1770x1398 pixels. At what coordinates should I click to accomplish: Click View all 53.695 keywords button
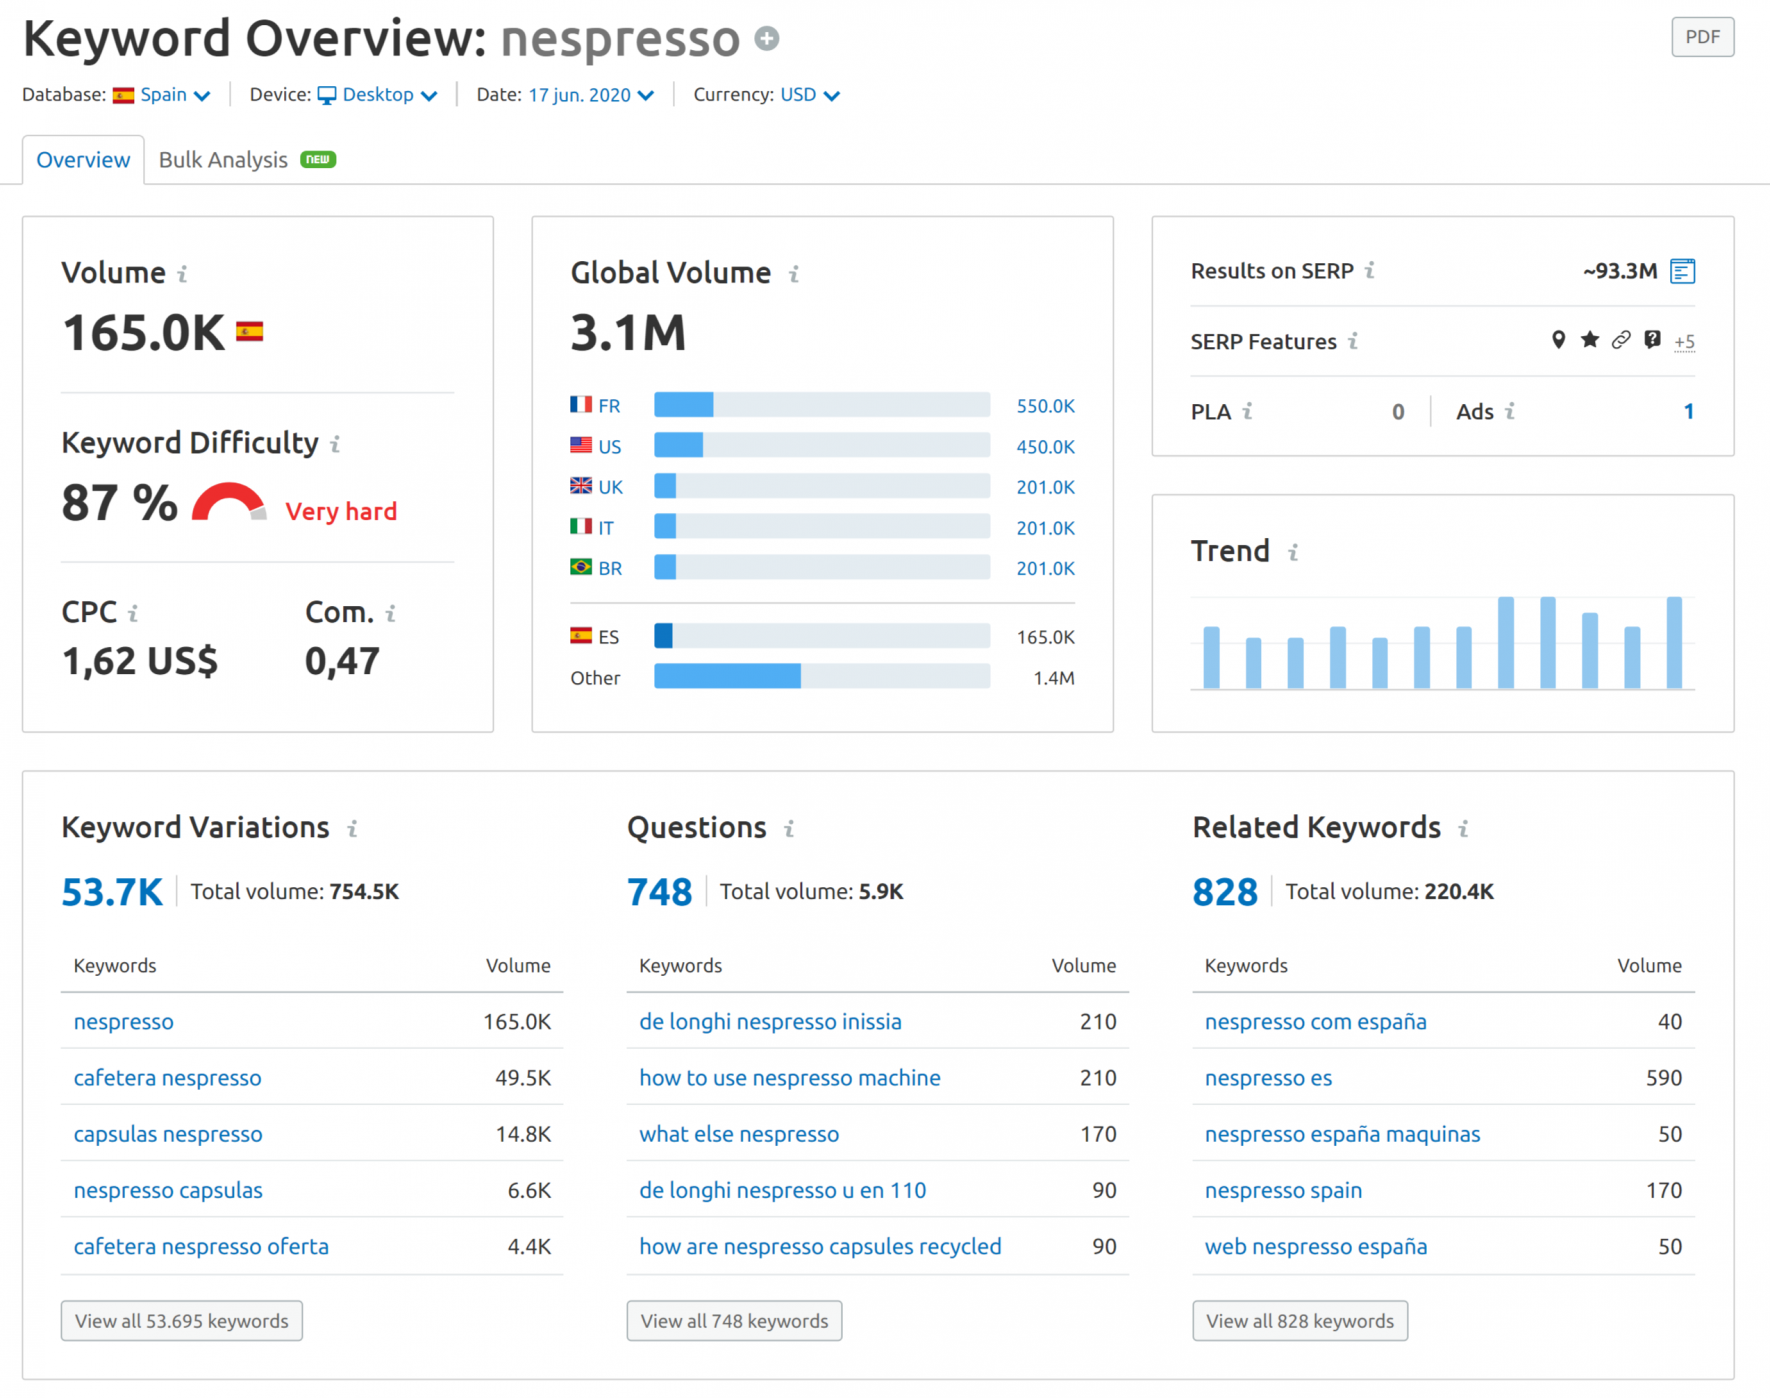(181, 1321)
